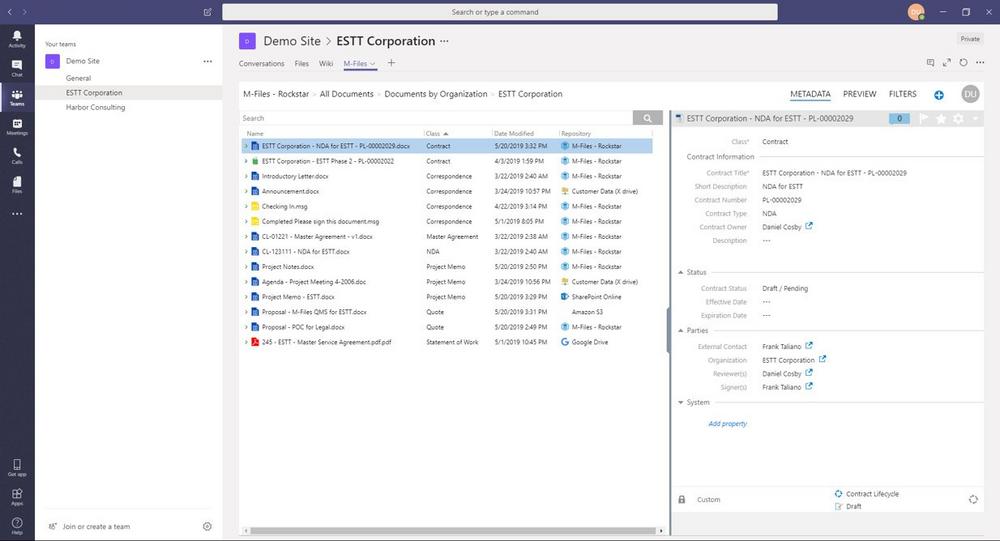
Task: Open Demo Site team more options
Action: coord(207,61)
